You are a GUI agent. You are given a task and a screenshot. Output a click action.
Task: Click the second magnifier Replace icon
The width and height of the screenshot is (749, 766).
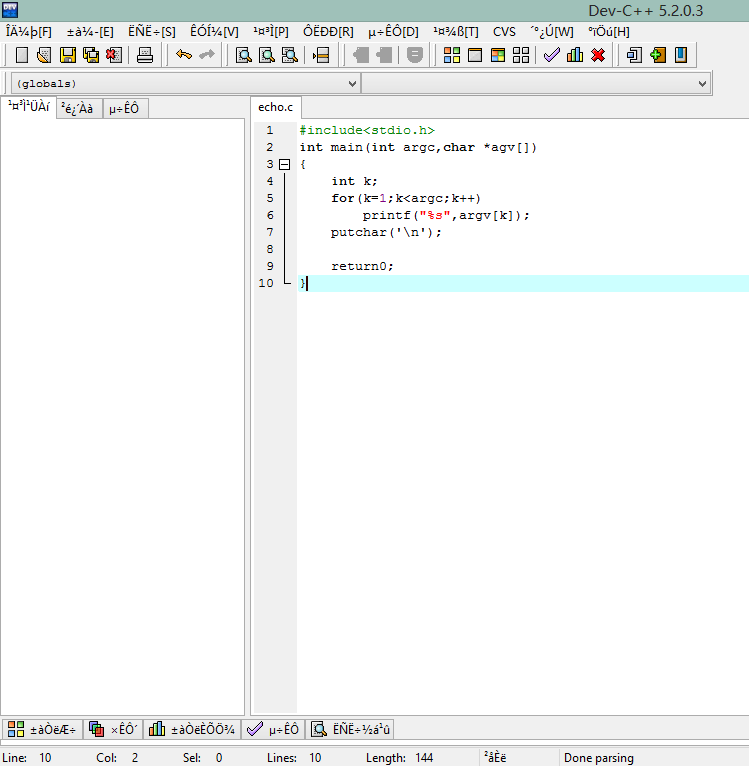coord(267,55)
